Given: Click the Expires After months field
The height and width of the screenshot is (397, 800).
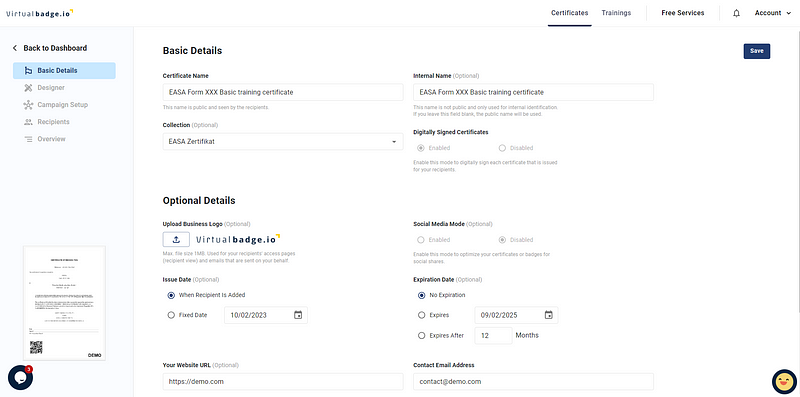Looking at the screenshot, I should tap(493, 335).
